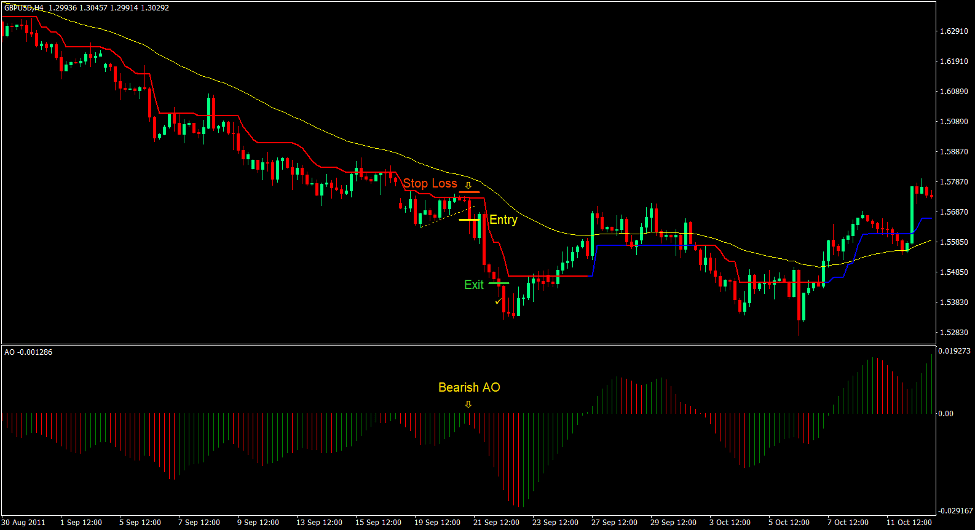Click the green Exit text label
The width and height of the screenshot is (977, 531).
point(474,285)
